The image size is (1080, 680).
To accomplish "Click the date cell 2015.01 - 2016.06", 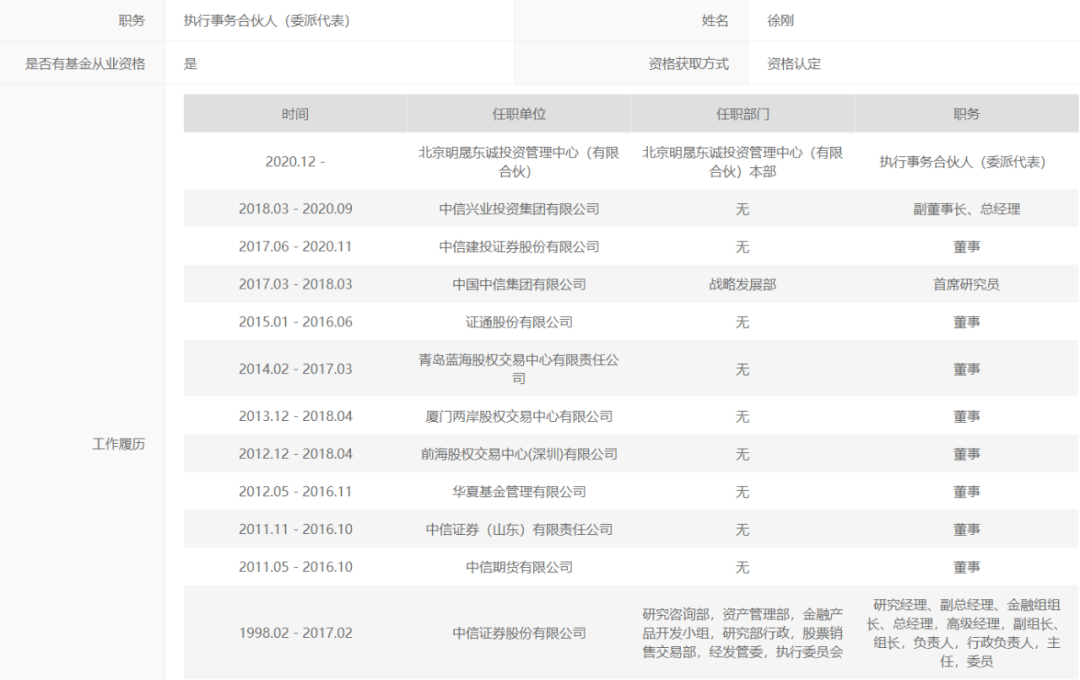I will [295, 322].
